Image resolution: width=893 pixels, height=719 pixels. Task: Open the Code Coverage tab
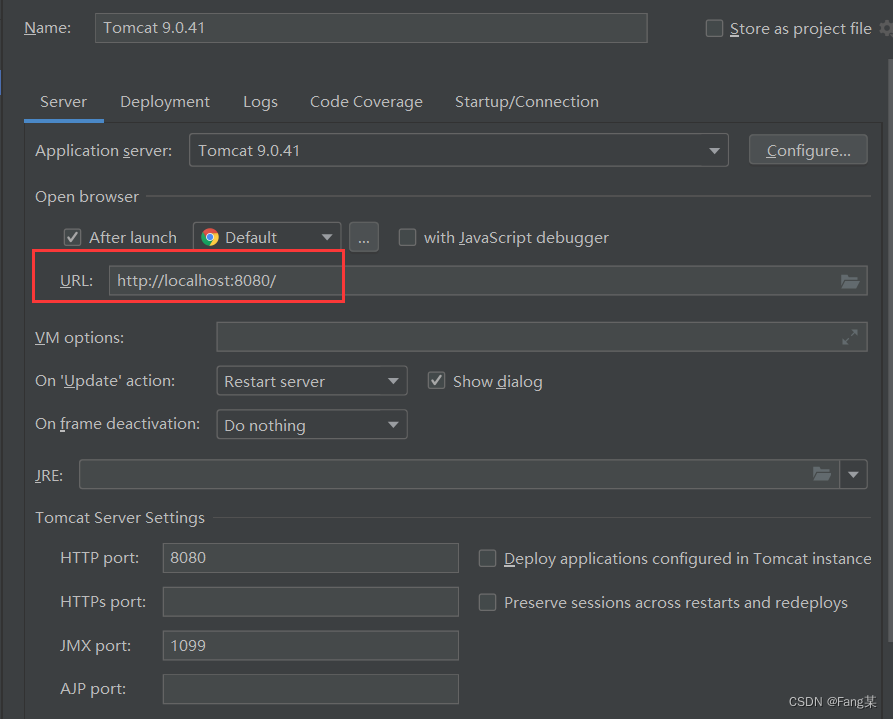coord(366,102)
